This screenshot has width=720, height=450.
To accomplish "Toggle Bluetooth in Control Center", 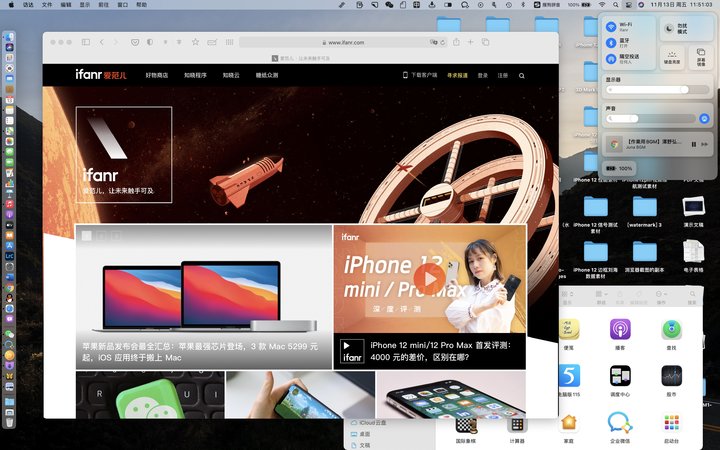I will click(x=611, y=43).
